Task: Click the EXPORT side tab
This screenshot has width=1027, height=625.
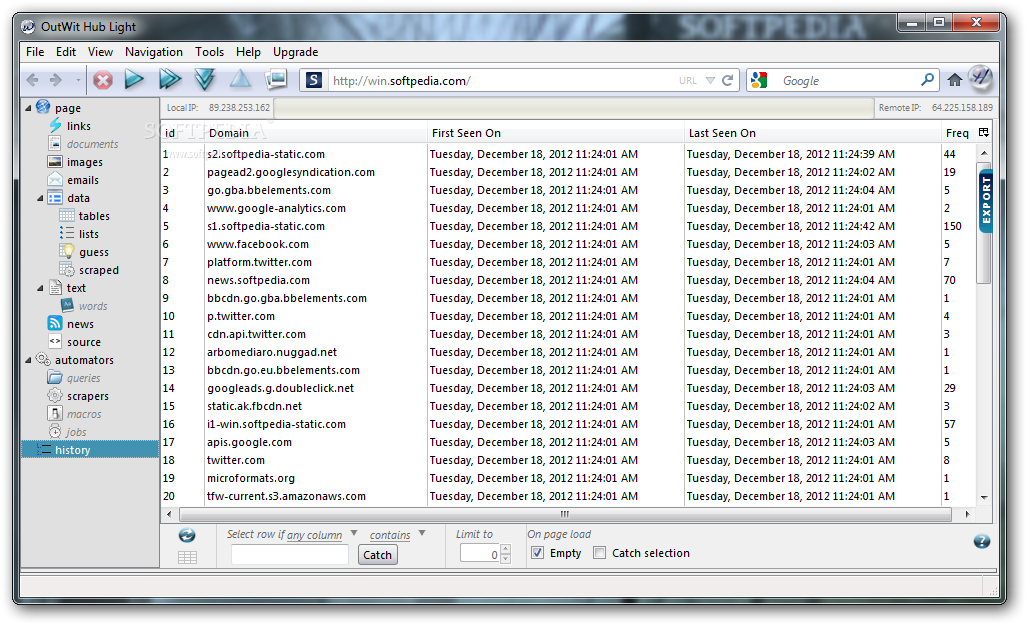Action: coord(986,200)
